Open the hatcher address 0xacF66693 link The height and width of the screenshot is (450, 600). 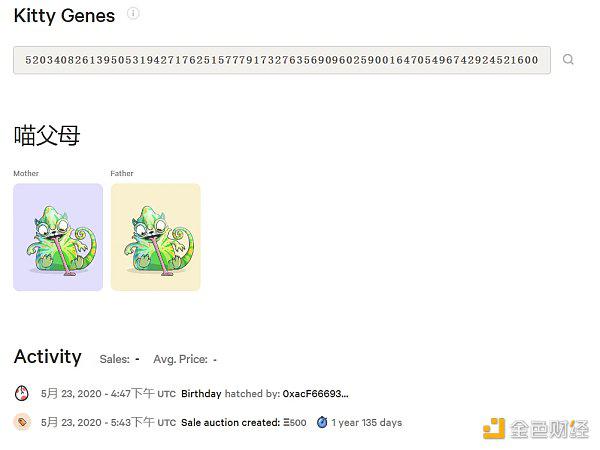(x=315, y=394)
